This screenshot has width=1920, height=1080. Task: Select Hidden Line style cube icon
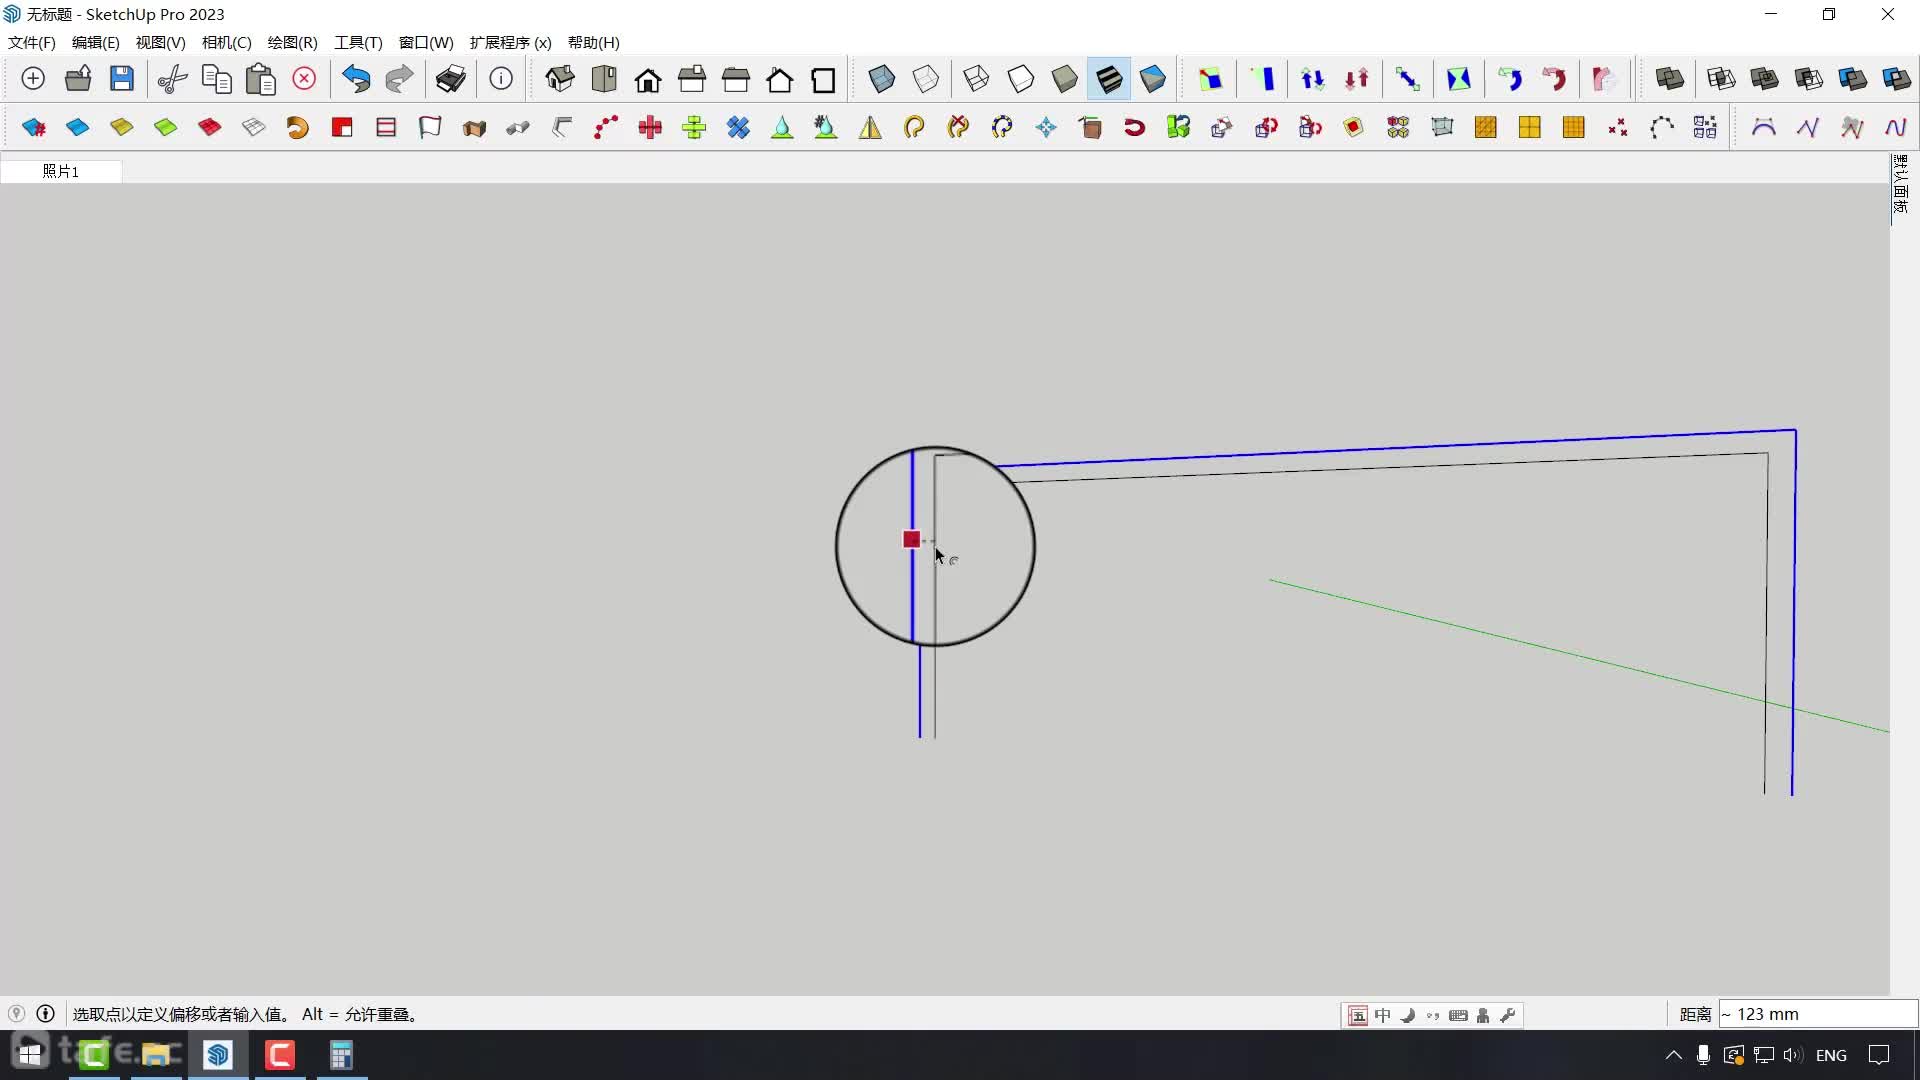pos(1021,79)
